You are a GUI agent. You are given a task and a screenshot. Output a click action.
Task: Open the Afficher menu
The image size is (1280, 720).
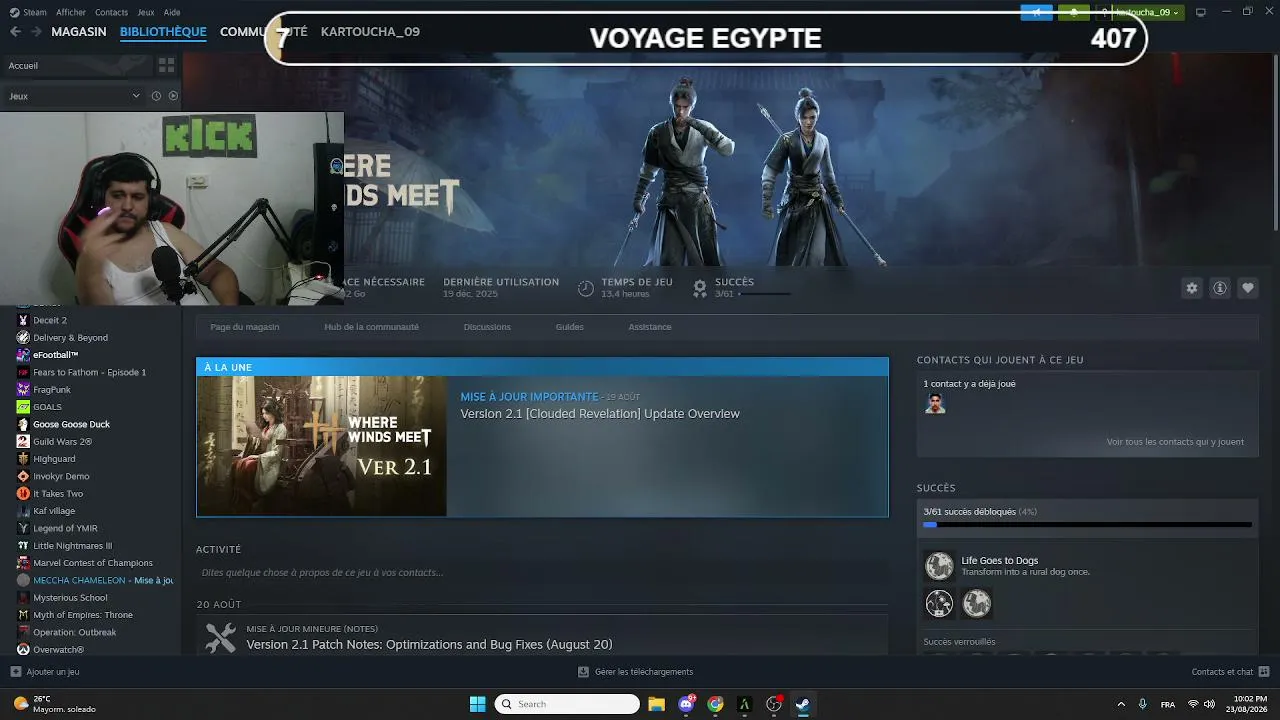(x=71, y=12)
